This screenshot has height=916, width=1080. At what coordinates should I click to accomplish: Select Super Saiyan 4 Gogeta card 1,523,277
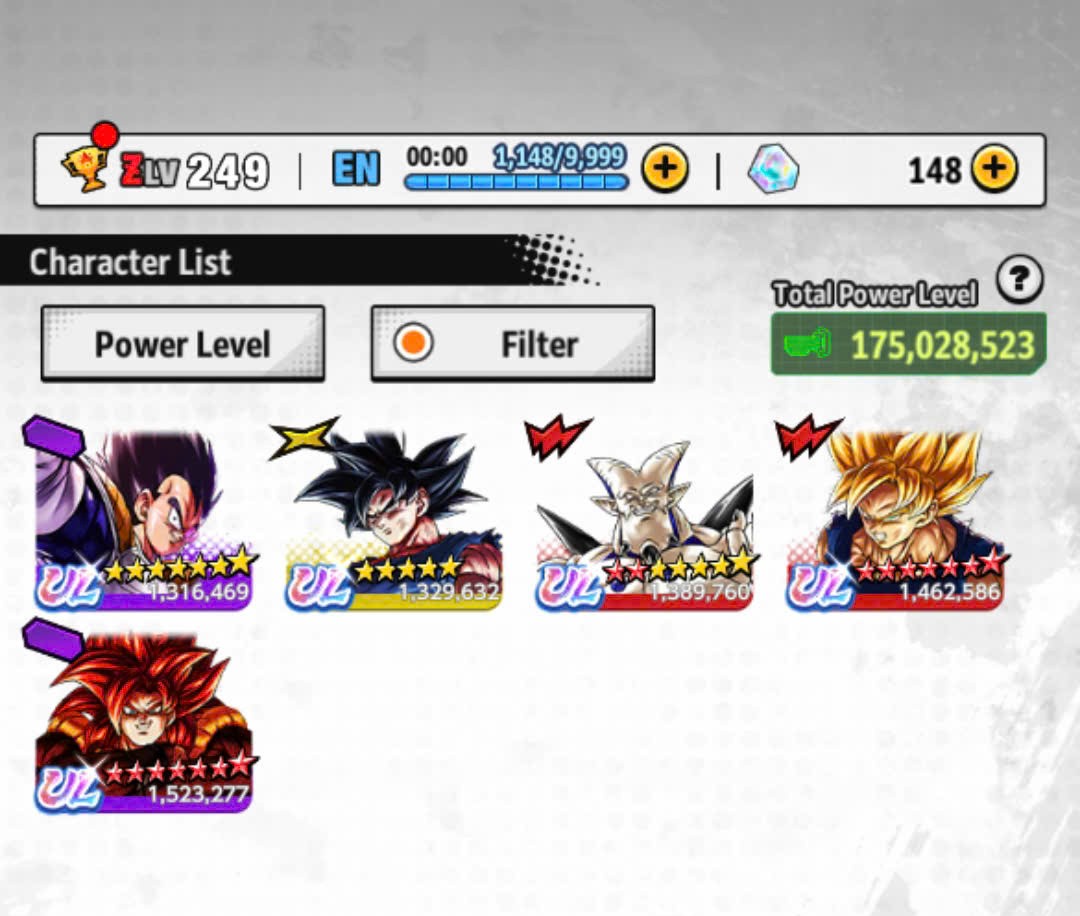click(x=143, y=722)
